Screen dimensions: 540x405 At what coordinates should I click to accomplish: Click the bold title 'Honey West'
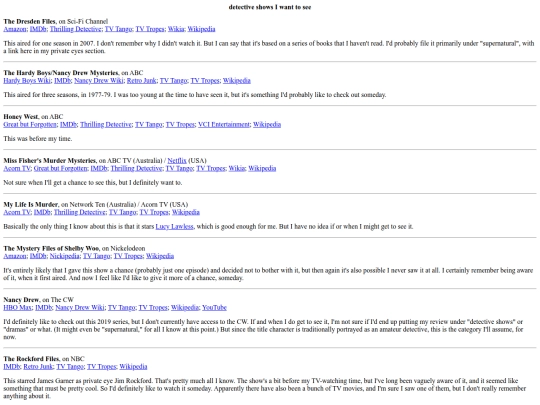point(21,117)
